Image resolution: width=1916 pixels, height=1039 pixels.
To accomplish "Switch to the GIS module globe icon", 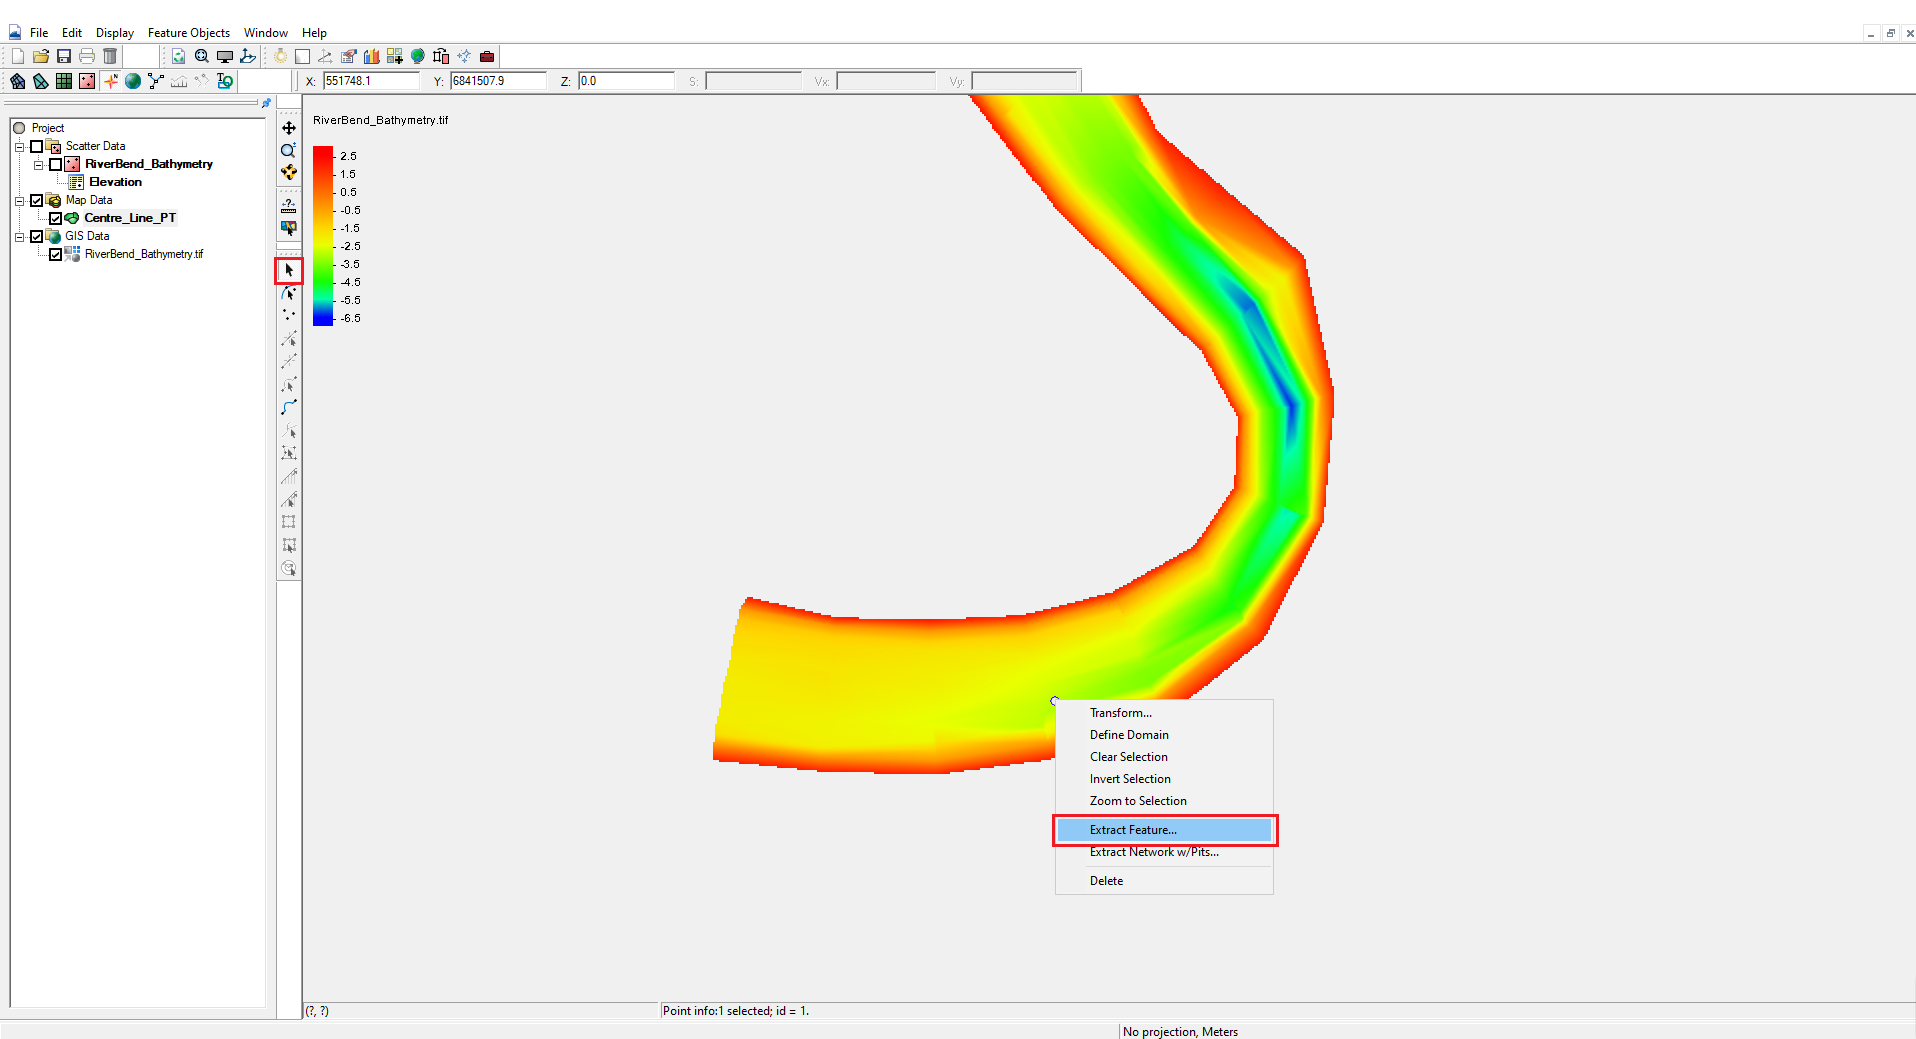I will tap(133, 81).
